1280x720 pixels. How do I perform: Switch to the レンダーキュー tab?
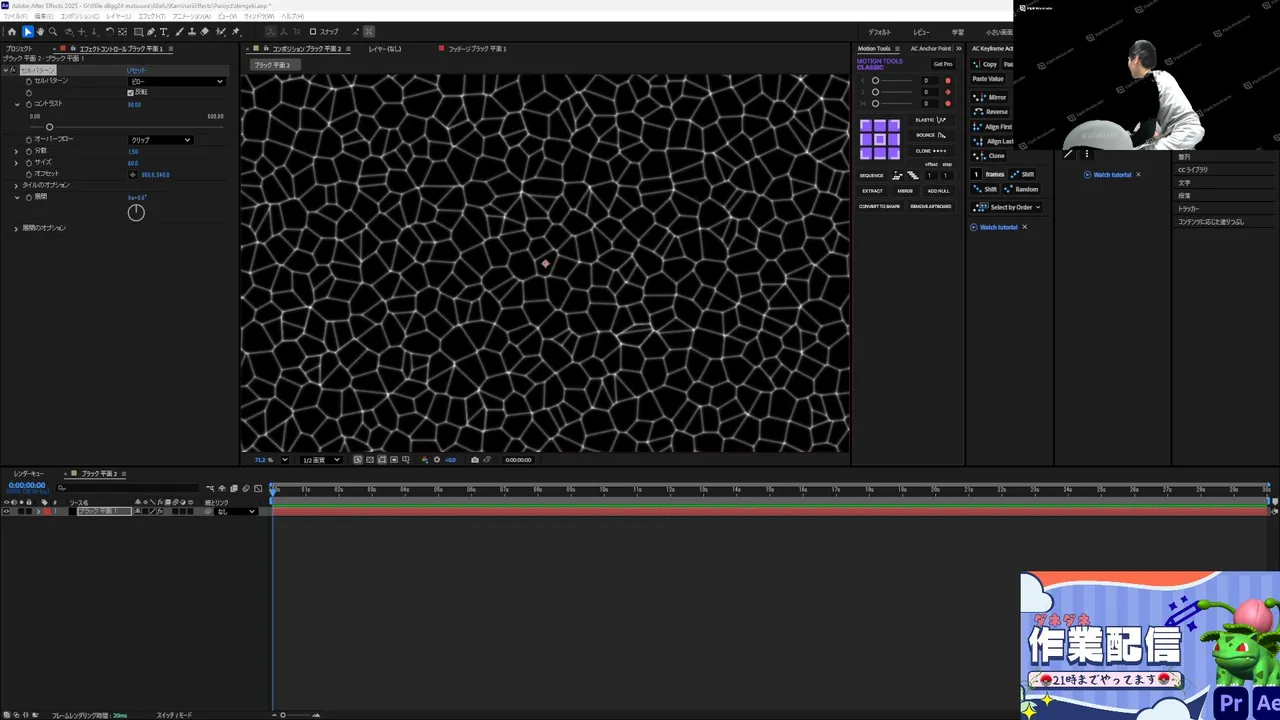(29, 474)
